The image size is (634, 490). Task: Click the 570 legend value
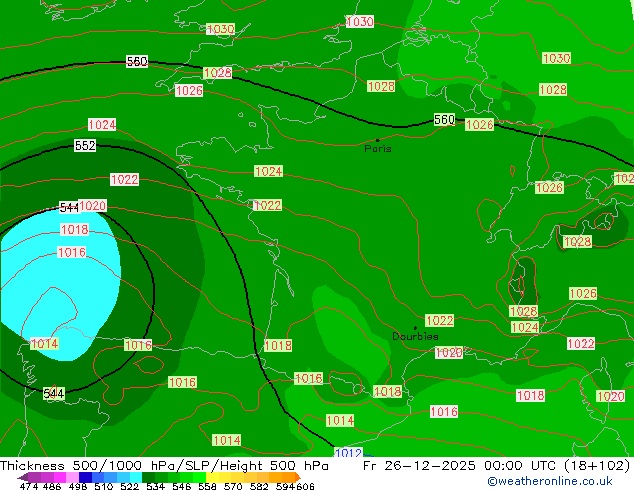[233, 486]
